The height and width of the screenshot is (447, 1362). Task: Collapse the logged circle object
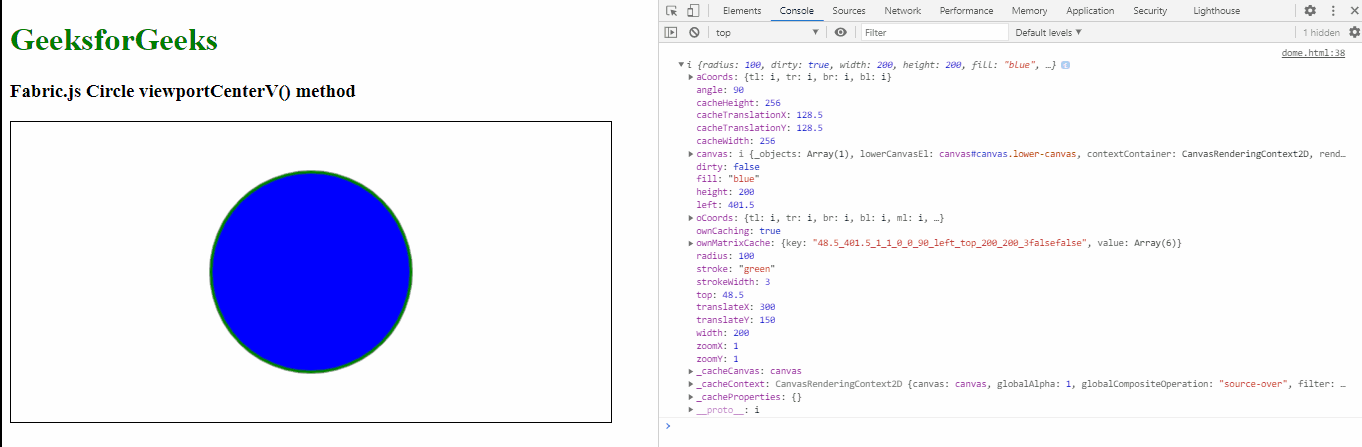tap(681, 65)
